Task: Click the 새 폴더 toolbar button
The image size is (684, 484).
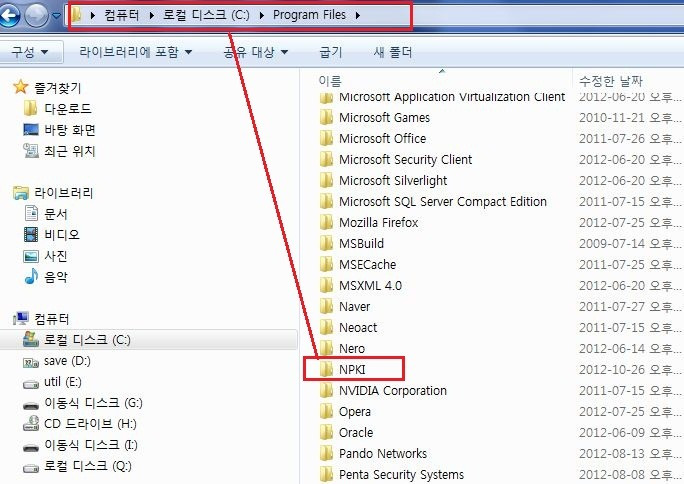Action: (x=393, y=52)
